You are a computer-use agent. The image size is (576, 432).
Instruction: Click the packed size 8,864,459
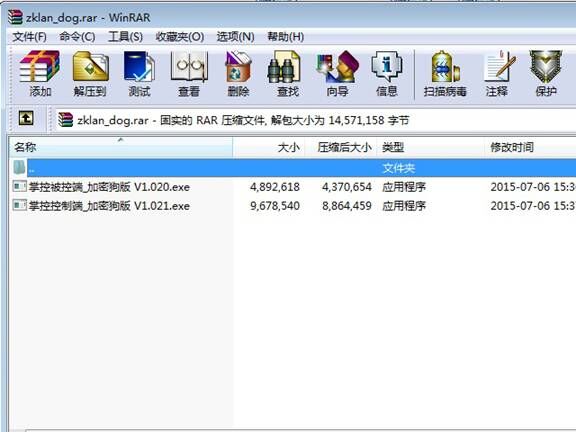347,206
